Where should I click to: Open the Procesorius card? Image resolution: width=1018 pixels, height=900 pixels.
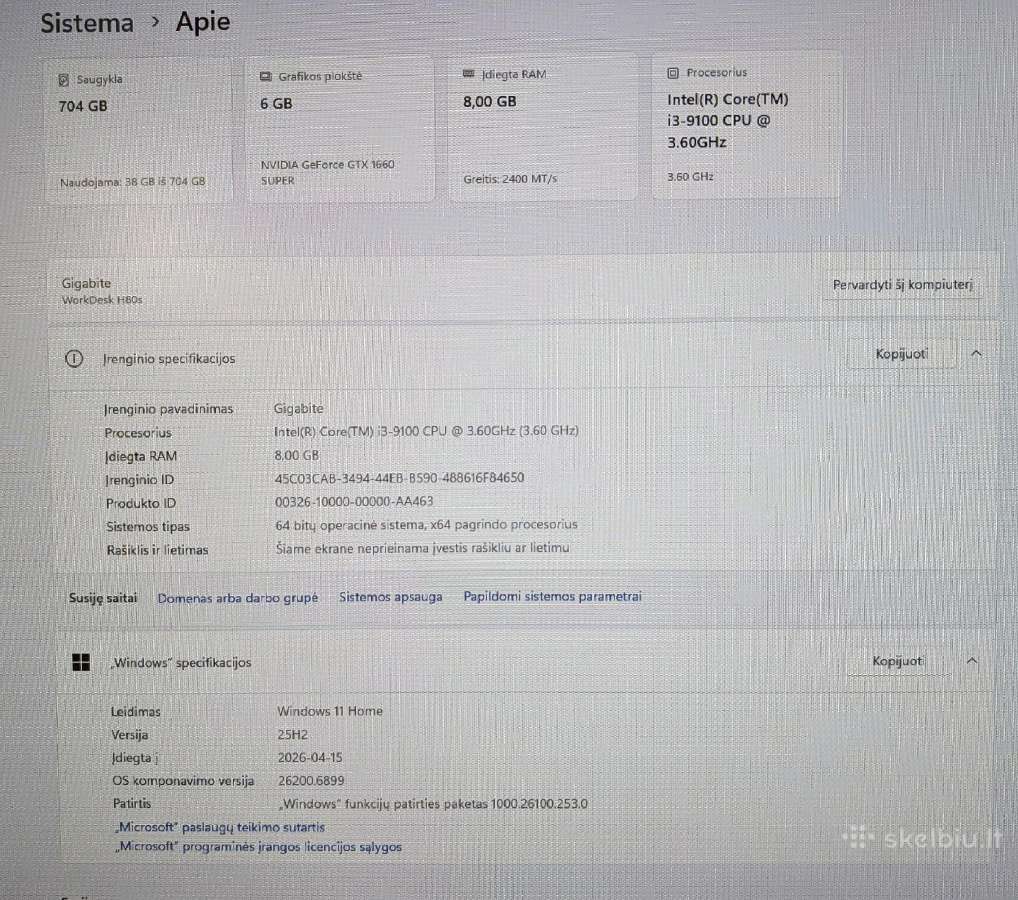click(747, 125)
